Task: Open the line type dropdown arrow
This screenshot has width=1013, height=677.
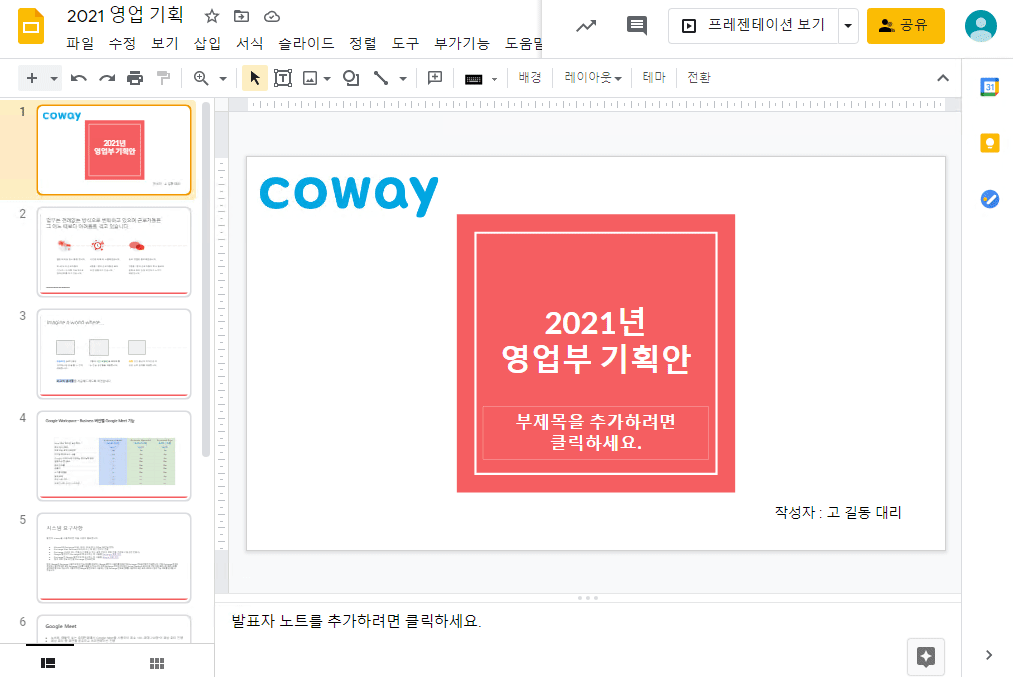Action: coord(403,79)
